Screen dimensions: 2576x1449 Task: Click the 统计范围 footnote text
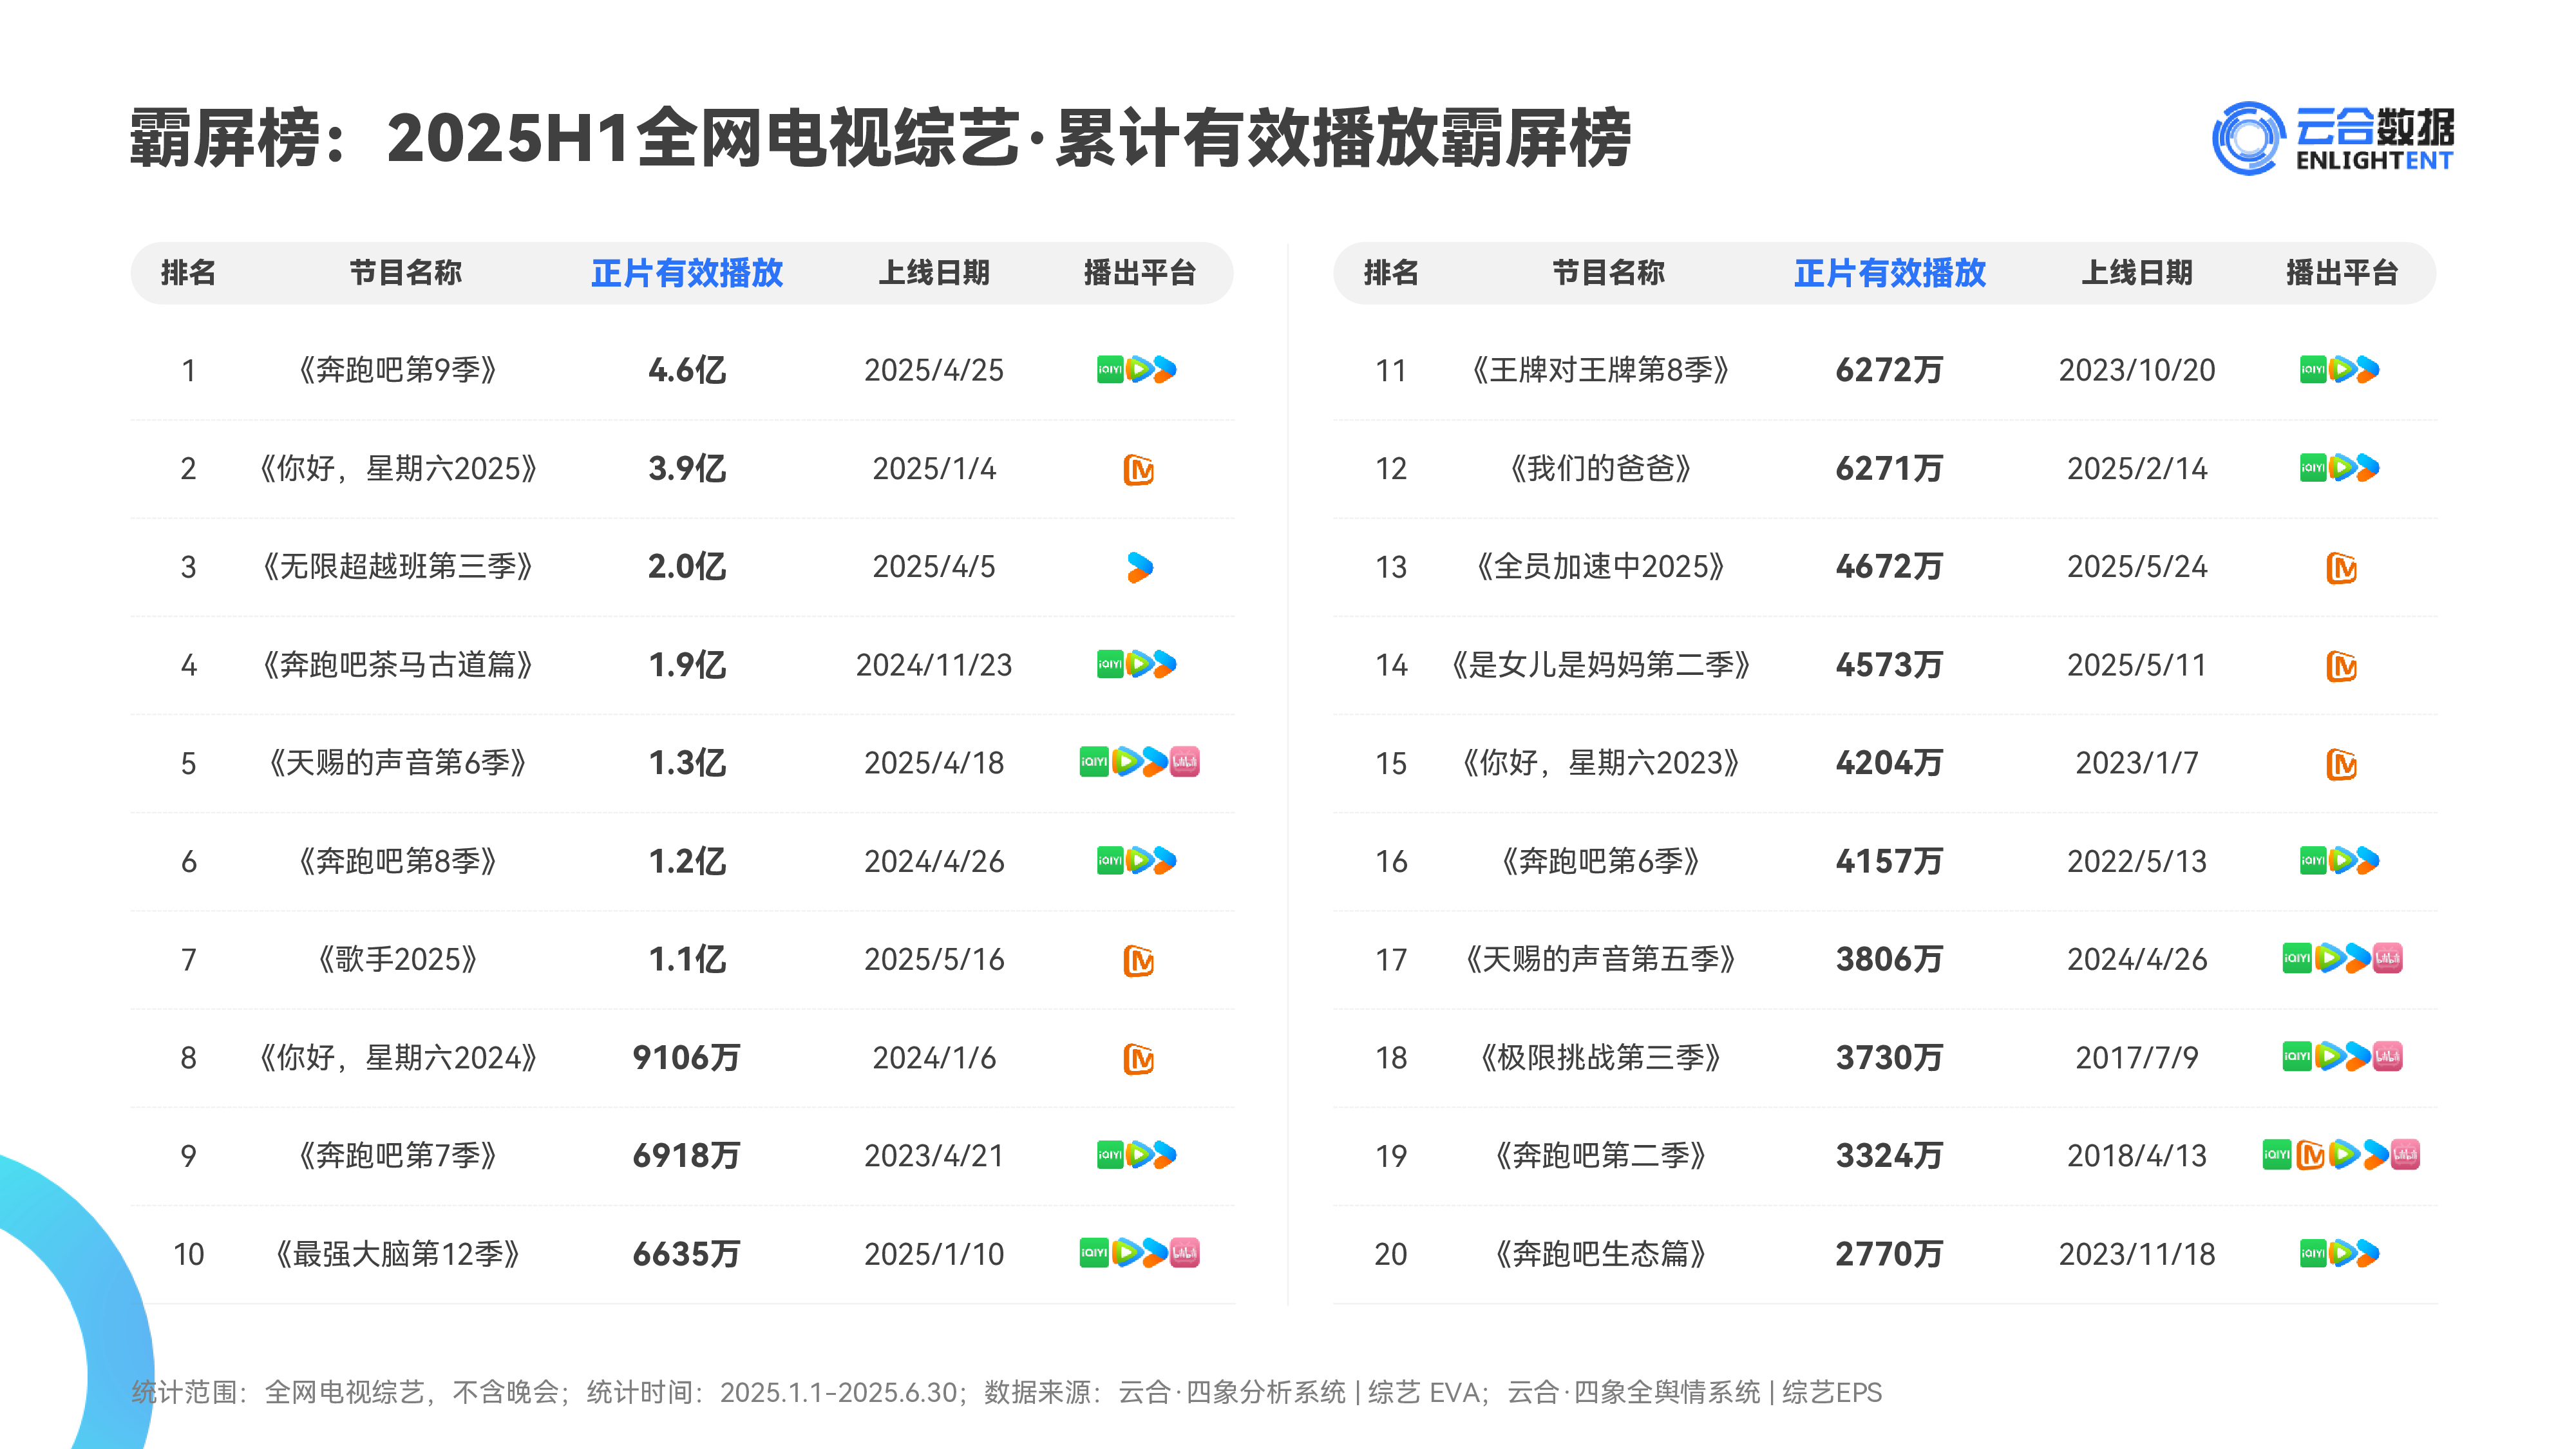1007,1392
